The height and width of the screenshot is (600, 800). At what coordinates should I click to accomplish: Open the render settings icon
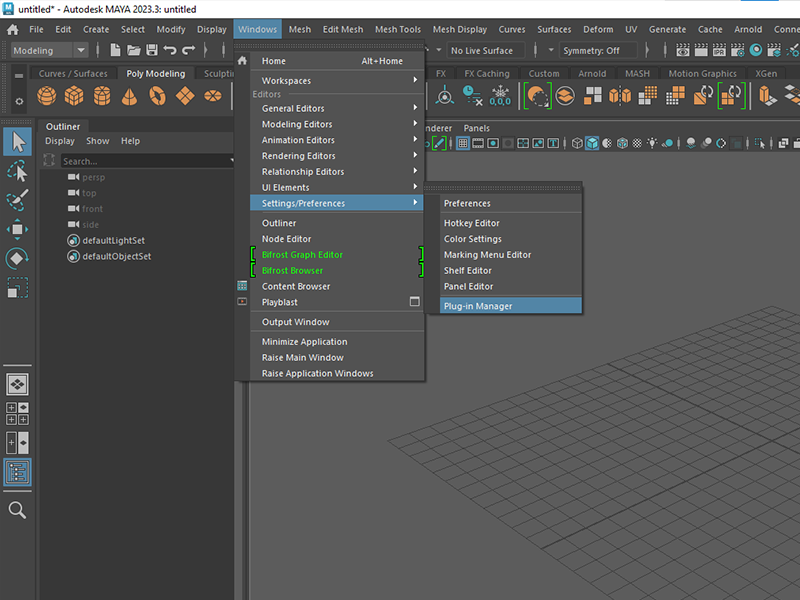[x=738, y=50]
